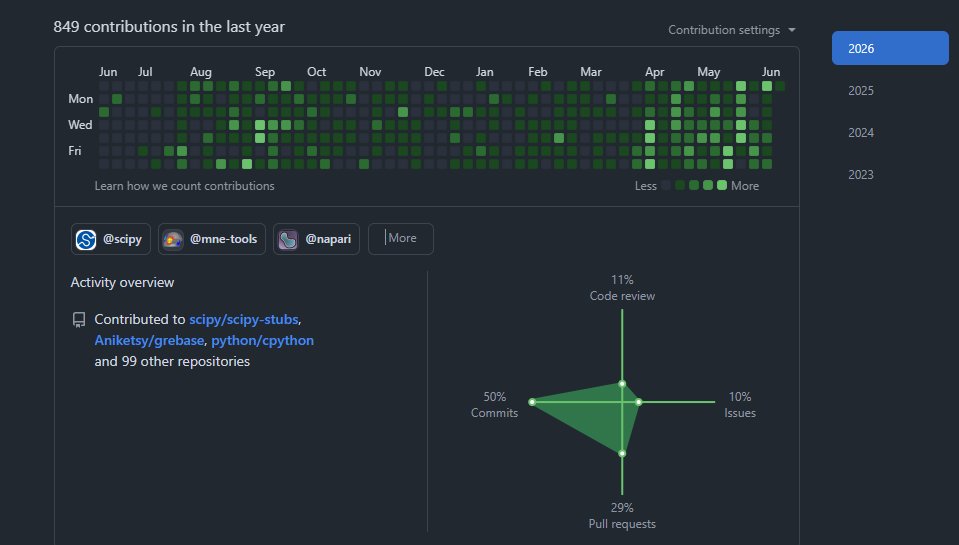Image resolution: width=959 pixels, height=545 pixels.
Task: Click the Commits data point on radar chart
Action: [x=532, y=402]
